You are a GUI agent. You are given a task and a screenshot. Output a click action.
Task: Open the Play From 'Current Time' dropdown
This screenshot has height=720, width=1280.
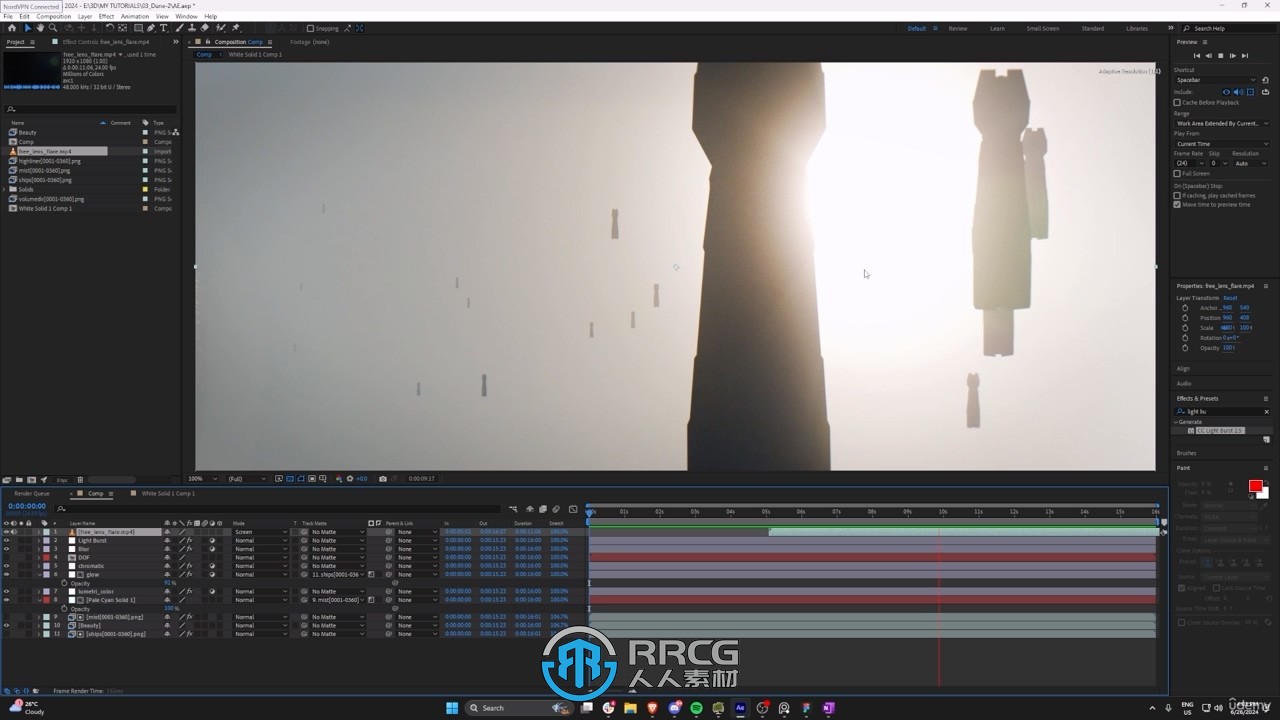(1221, 144)
